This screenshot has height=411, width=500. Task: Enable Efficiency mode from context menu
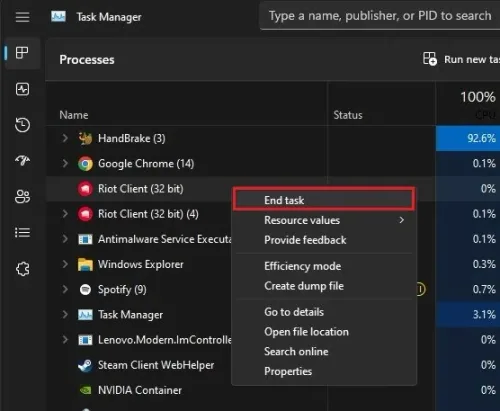[324, 266]
